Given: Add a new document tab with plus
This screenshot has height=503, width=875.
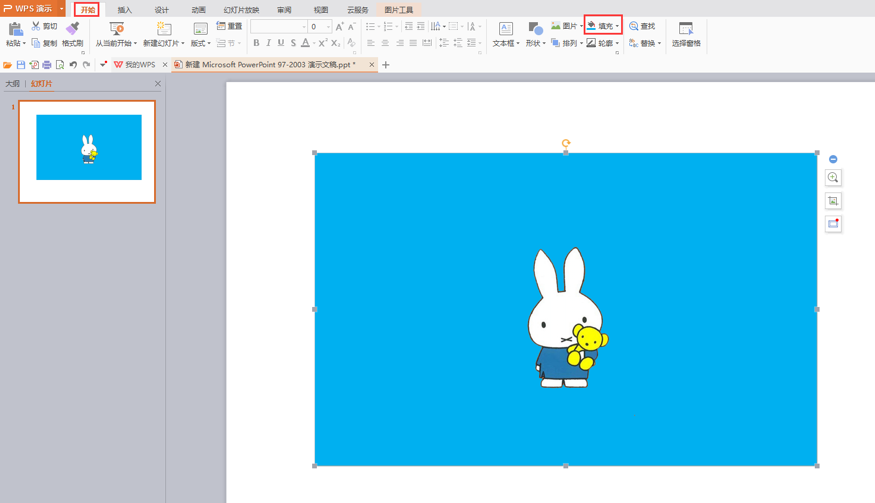Looking at the screenshot, I should point(386,65).
